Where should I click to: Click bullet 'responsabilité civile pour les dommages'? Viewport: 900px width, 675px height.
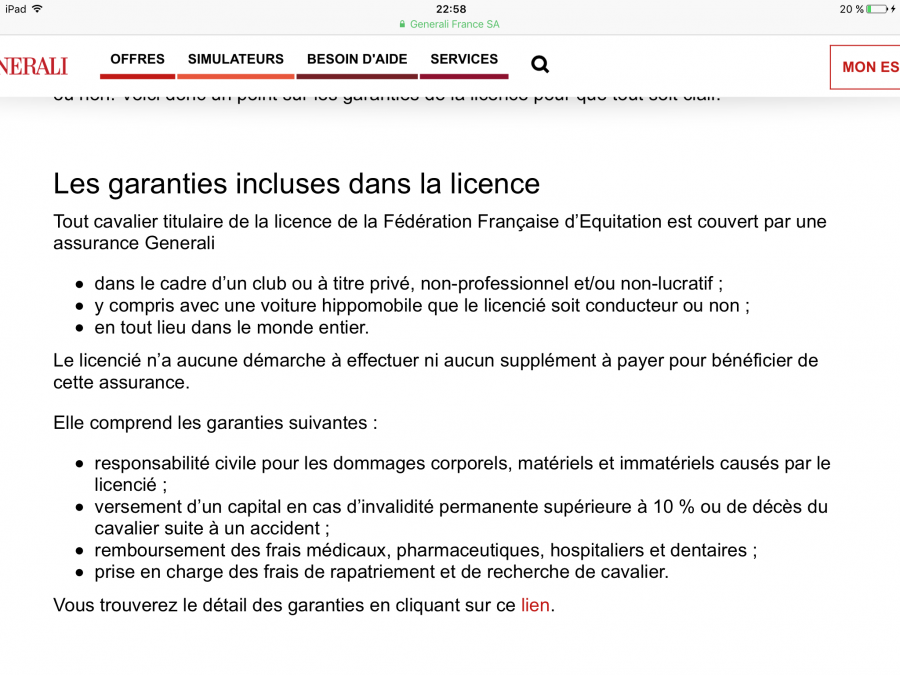pyautogui.click(x=463, y=474)
